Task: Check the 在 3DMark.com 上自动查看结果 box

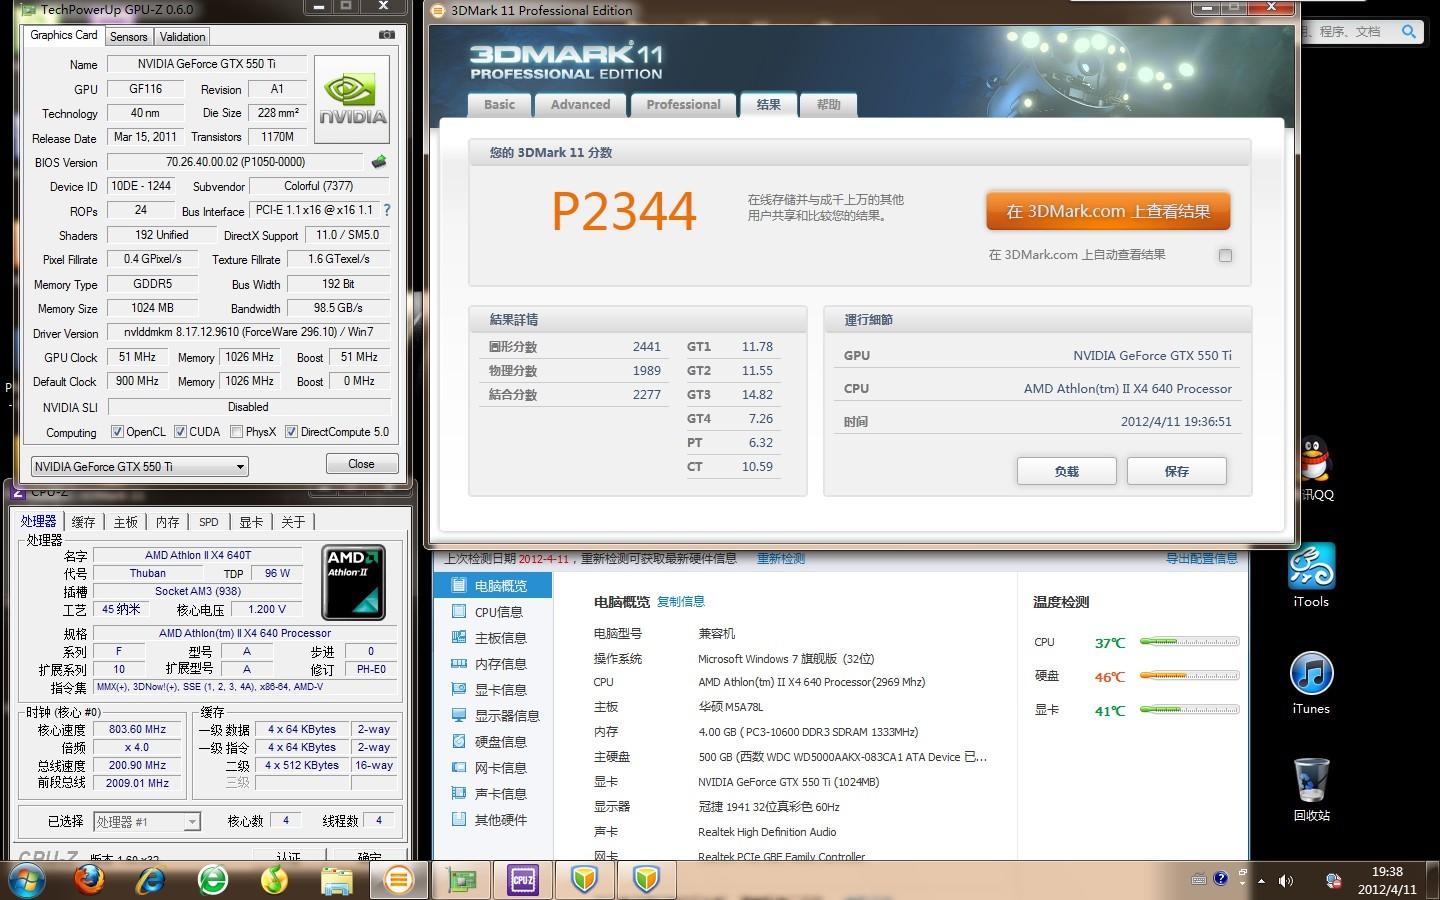Action: pos(1225,256)
